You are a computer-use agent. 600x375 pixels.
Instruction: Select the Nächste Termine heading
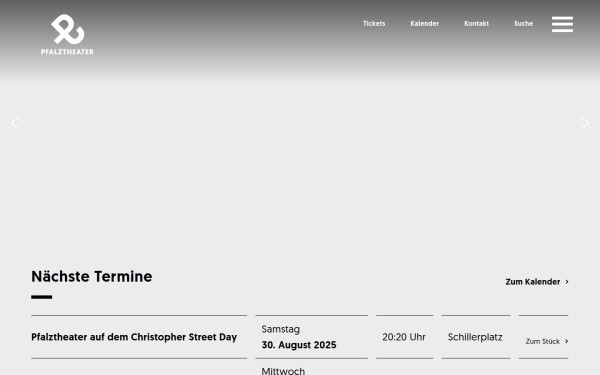91,276
